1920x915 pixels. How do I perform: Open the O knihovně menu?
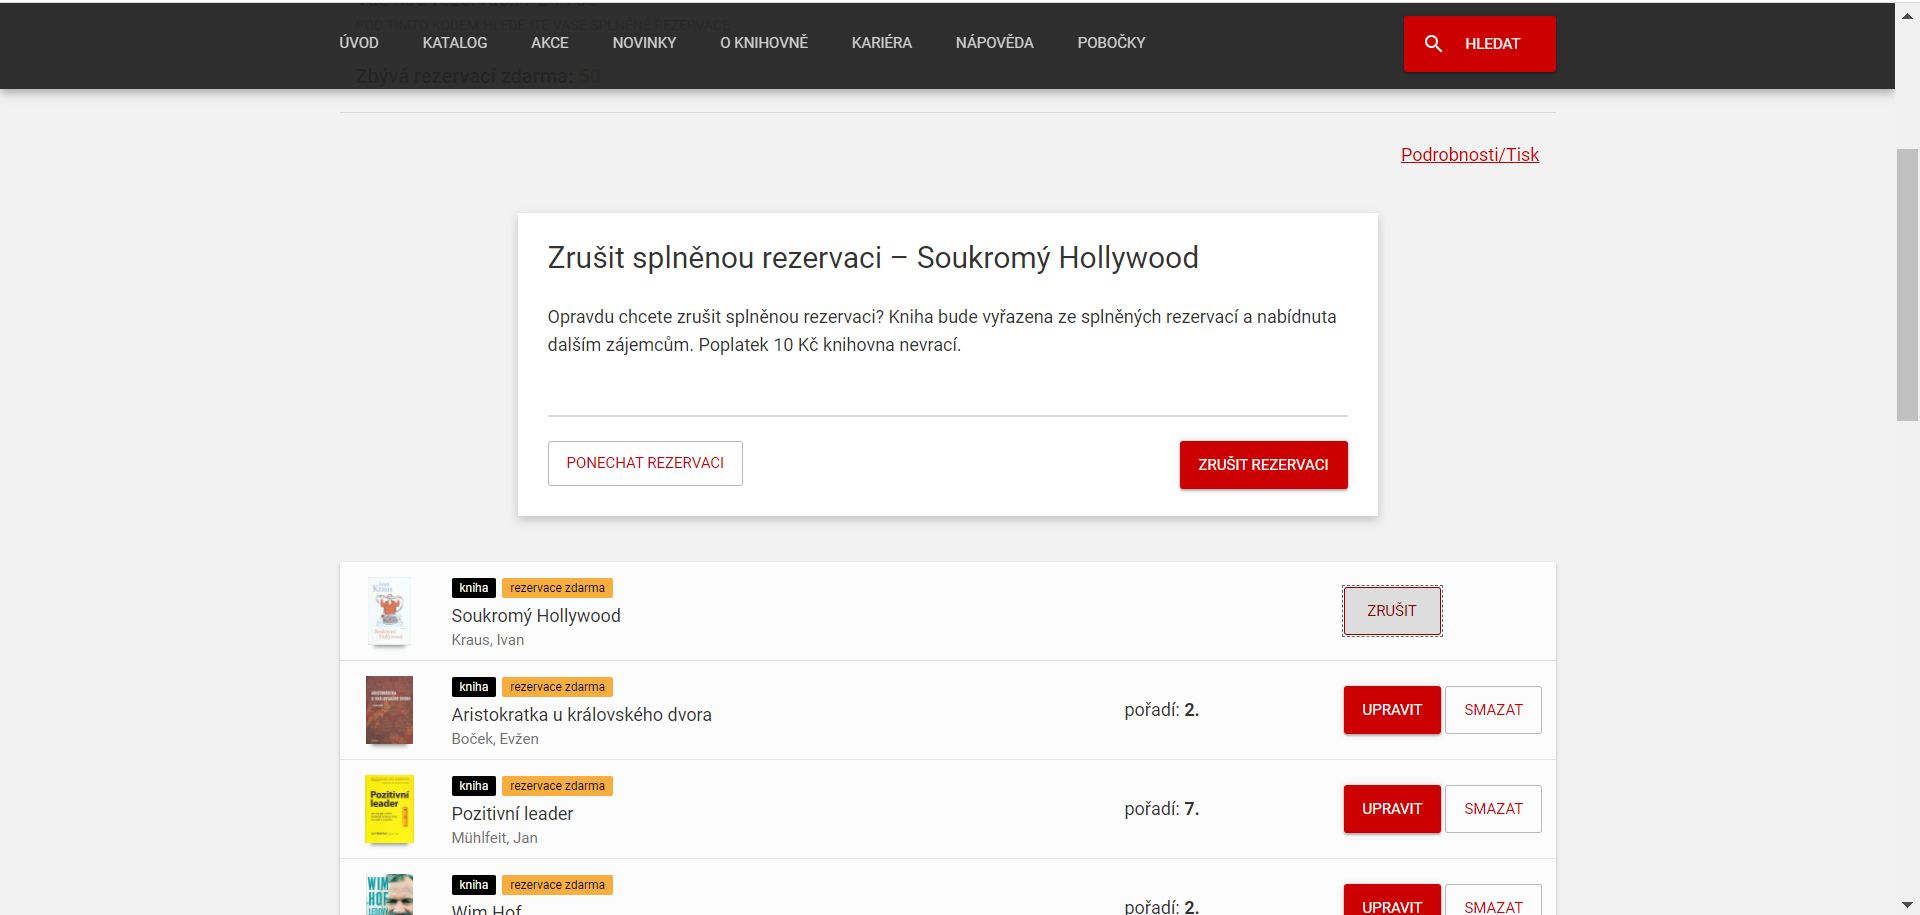point(764,43)
